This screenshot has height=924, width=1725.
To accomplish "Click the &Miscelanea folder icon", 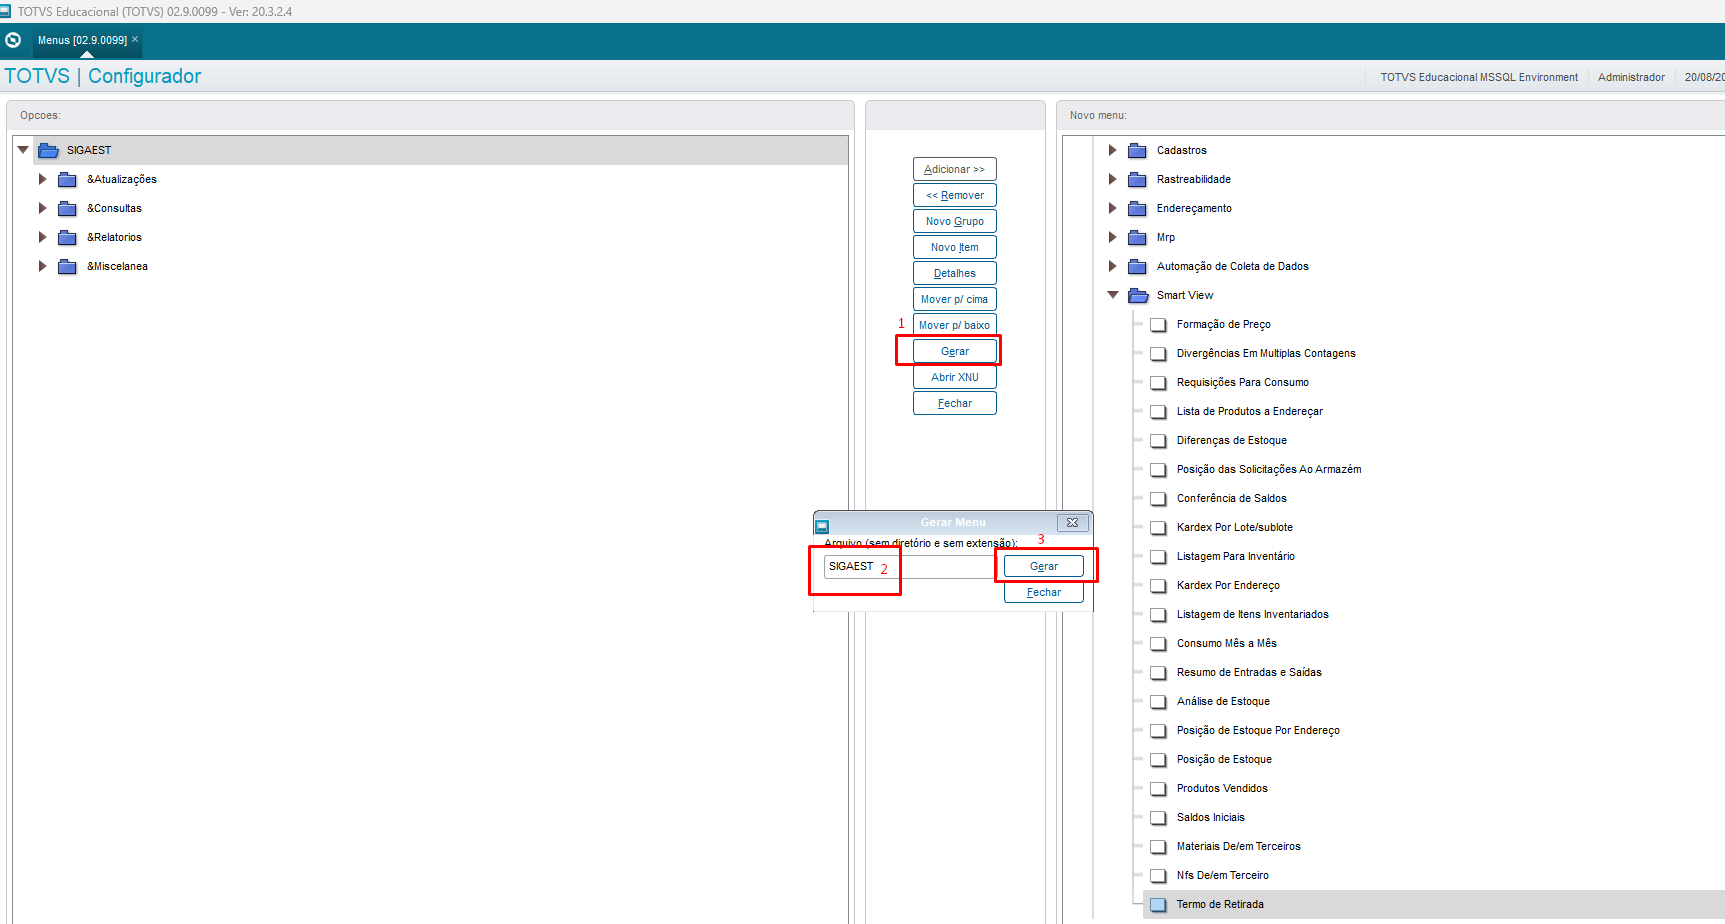I will click(67, 266).
